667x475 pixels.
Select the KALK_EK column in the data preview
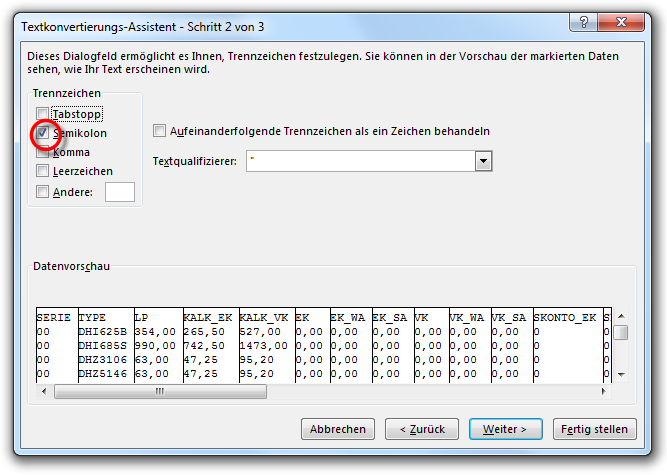[209, 346]
